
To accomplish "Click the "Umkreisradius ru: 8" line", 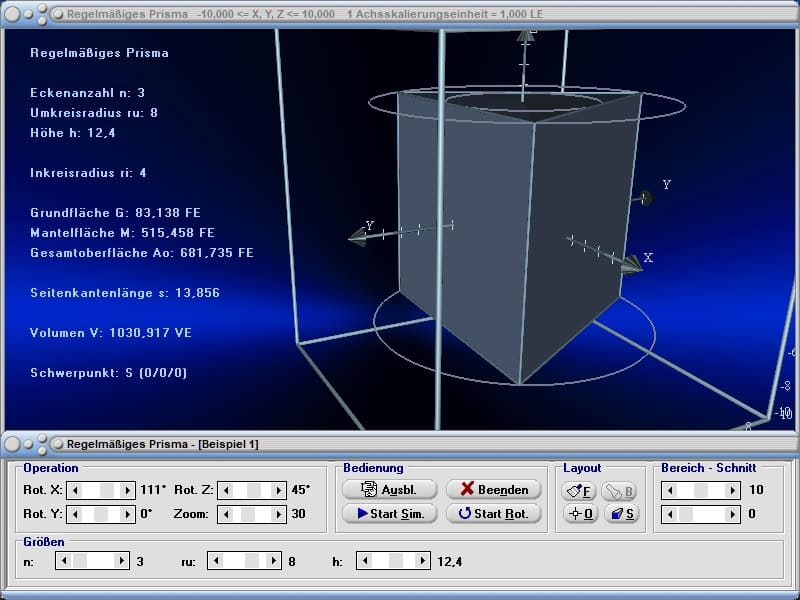I will click(x=94, y=113).
